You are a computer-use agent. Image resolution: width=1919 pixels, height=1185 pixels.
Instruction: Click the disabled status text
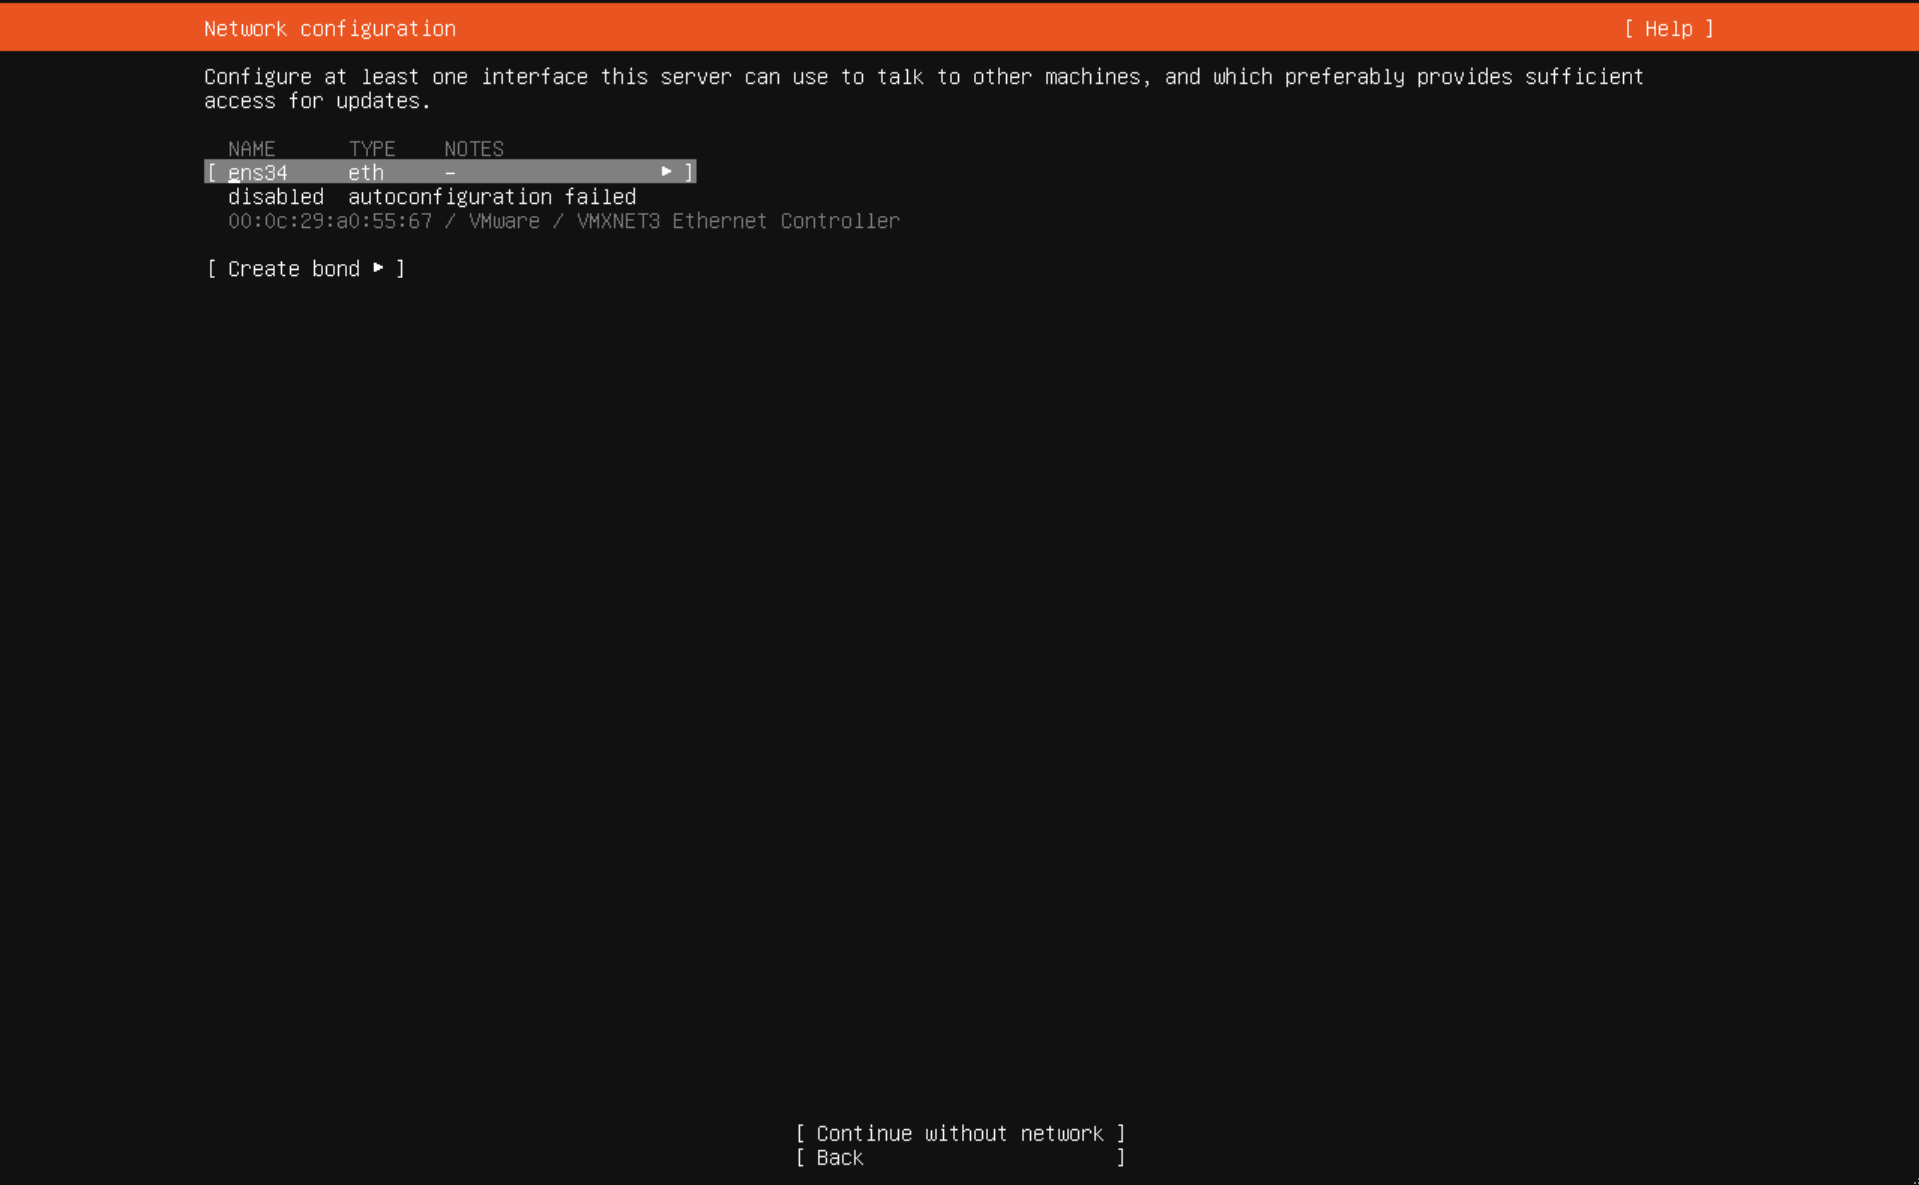pyautogui.click(x=276, y=197)
